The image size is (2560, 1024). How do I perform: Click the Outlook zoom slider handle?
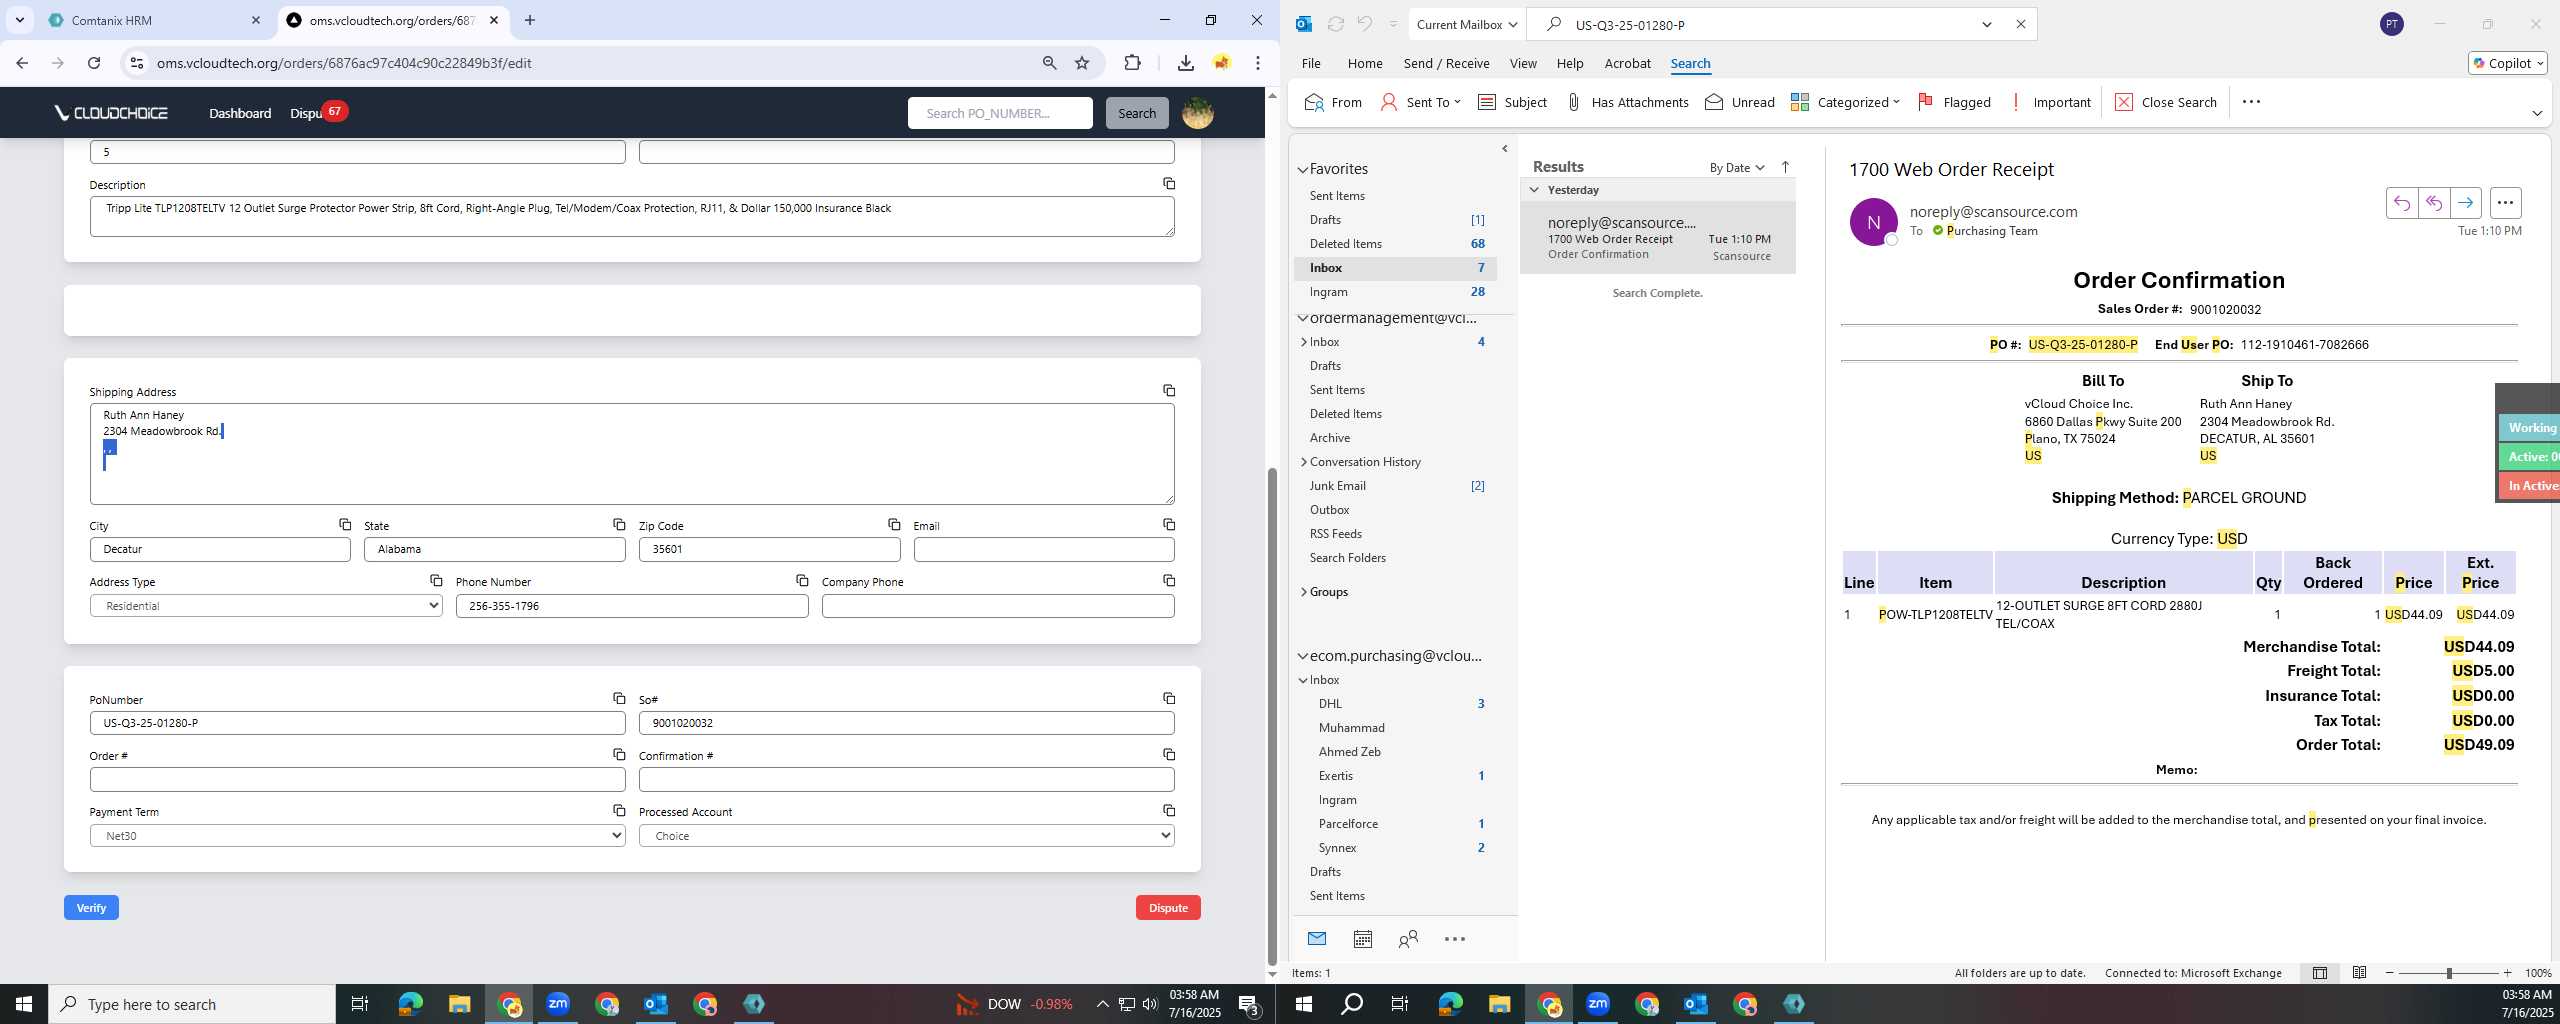2449,973
